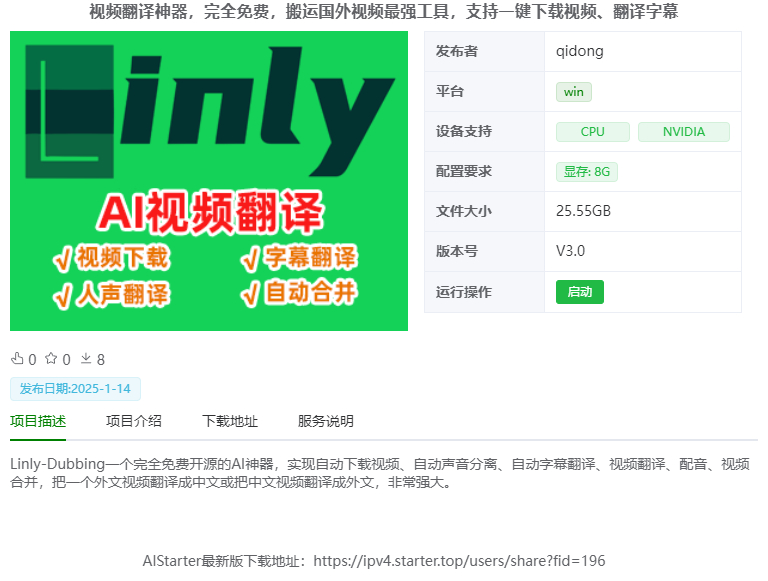Click the 配置要求 label cell
Screen dimensions: 768x581
[x=484, y=171]
